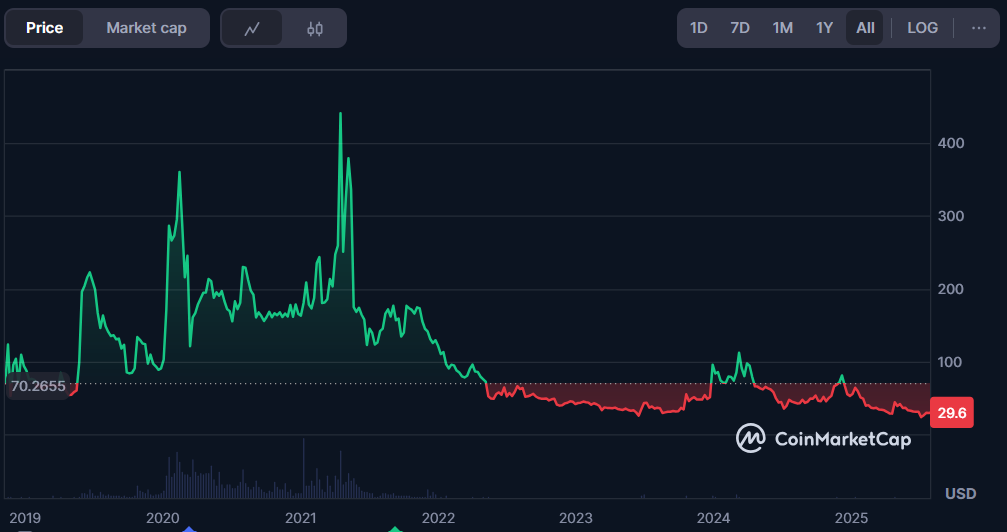The image size is (1007, 532).
Task: Click the blue event marker below 2020
Action: [x=189, y=529]
